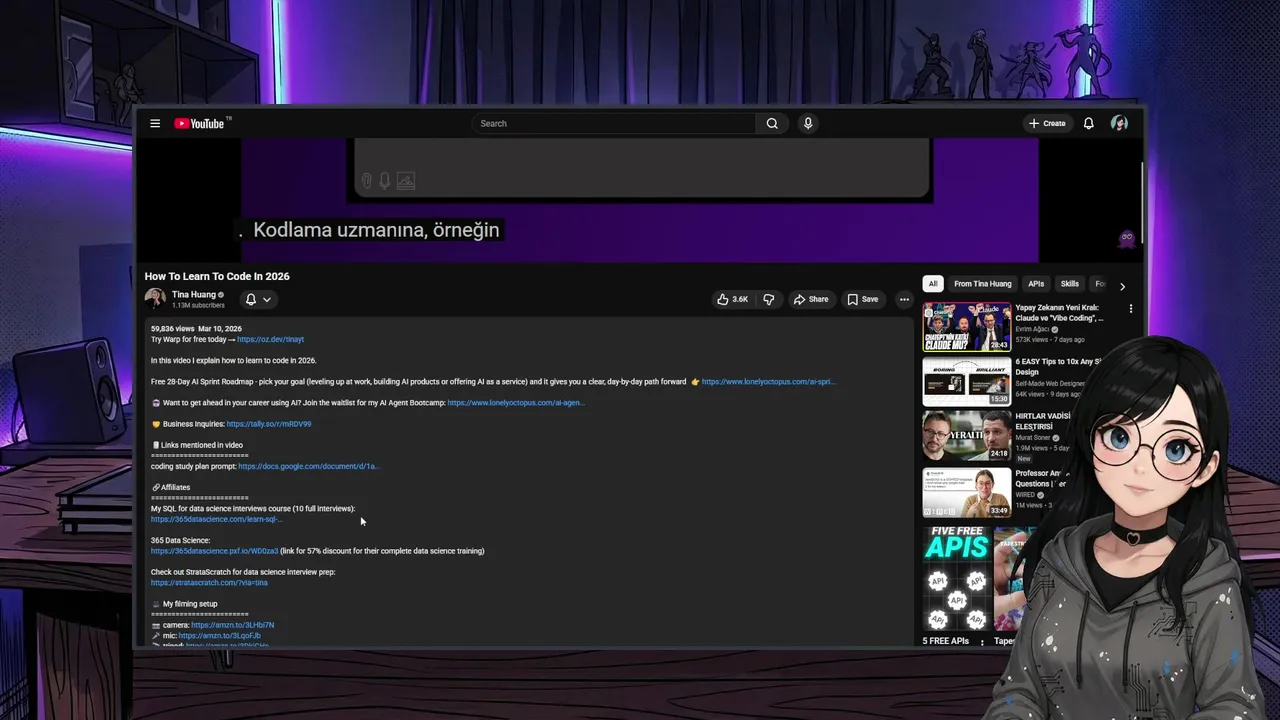1280x720 pixels.
Task: Select the All filter chip
Action: pyautogui.click(x=933, y=284)
